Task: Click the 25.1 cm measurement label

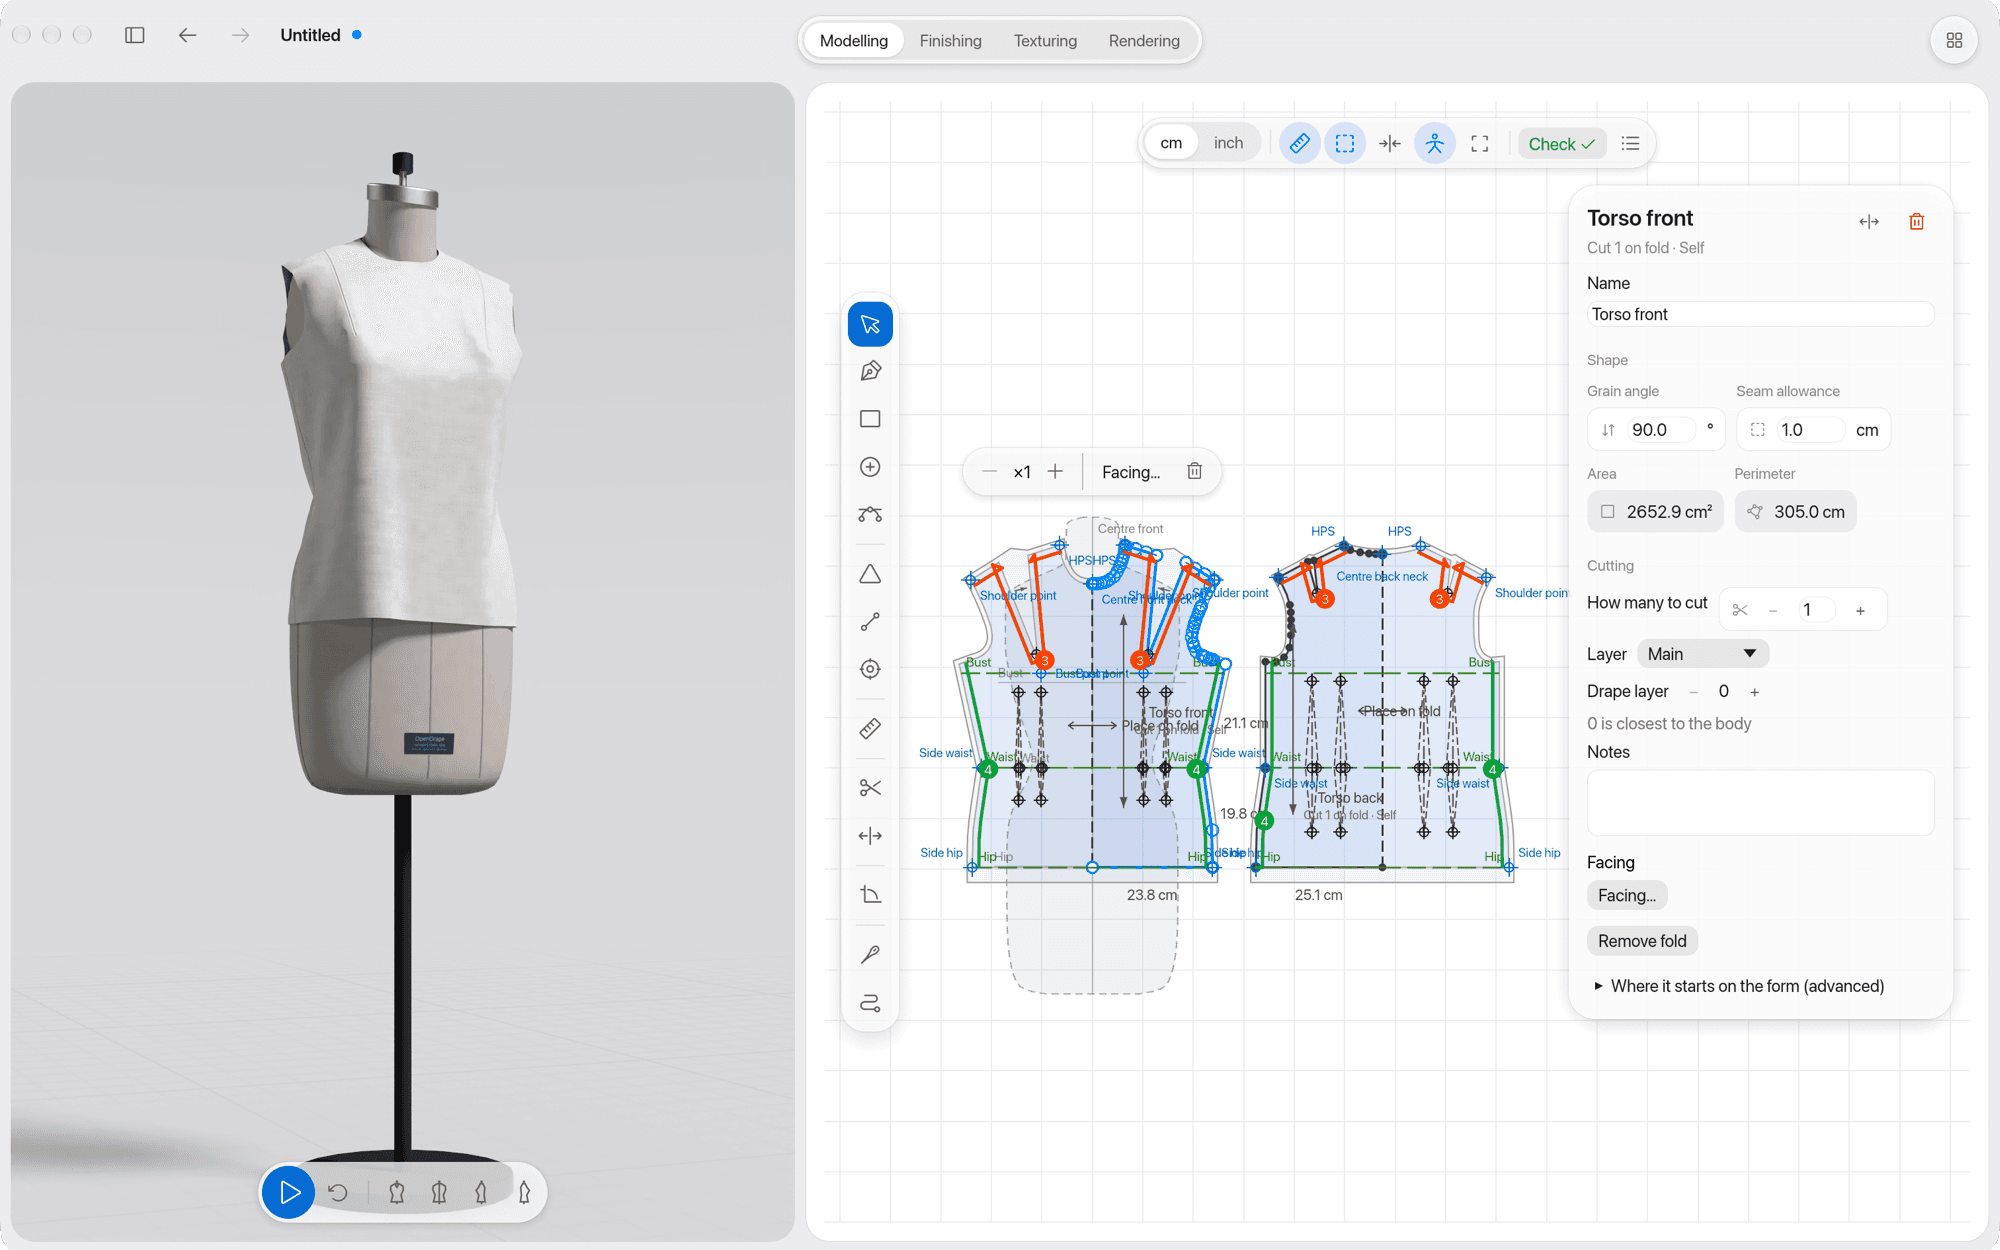Action: pyautogui.click(x=1318, y=895)
